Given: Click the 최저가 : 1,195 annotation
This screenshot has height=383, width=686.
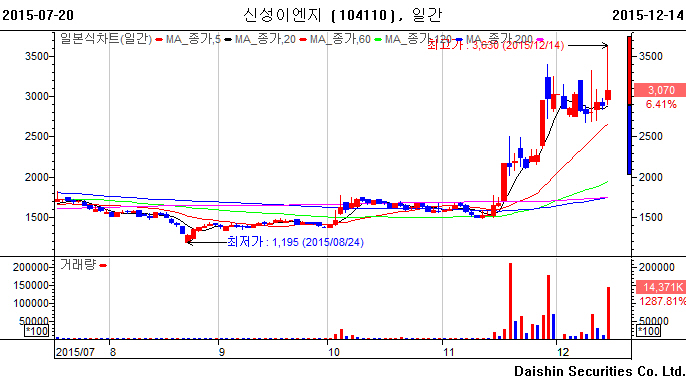Looking at the screenshot, I should point(295,242).
